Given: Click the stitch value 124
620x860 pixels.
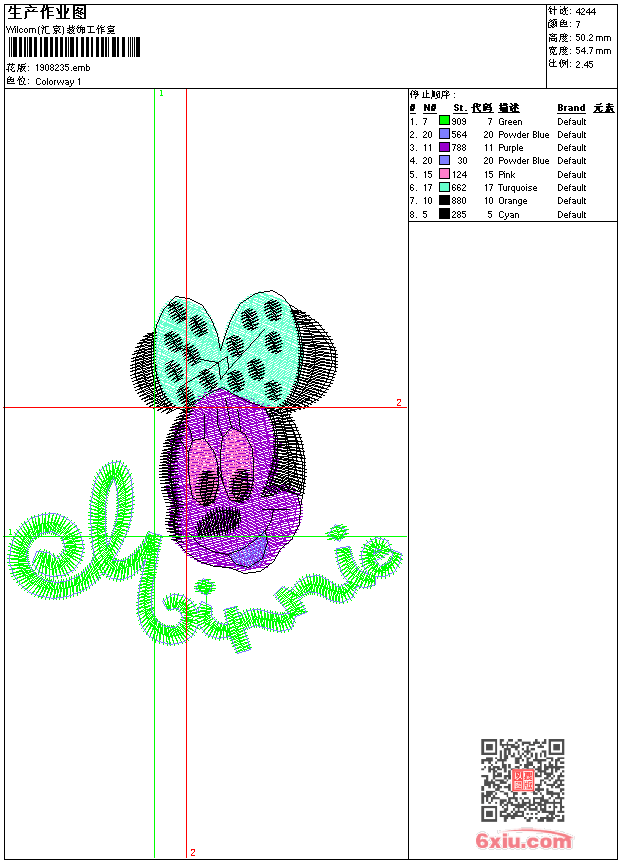Looking at the screenshot, I should (x=459, y=174).
